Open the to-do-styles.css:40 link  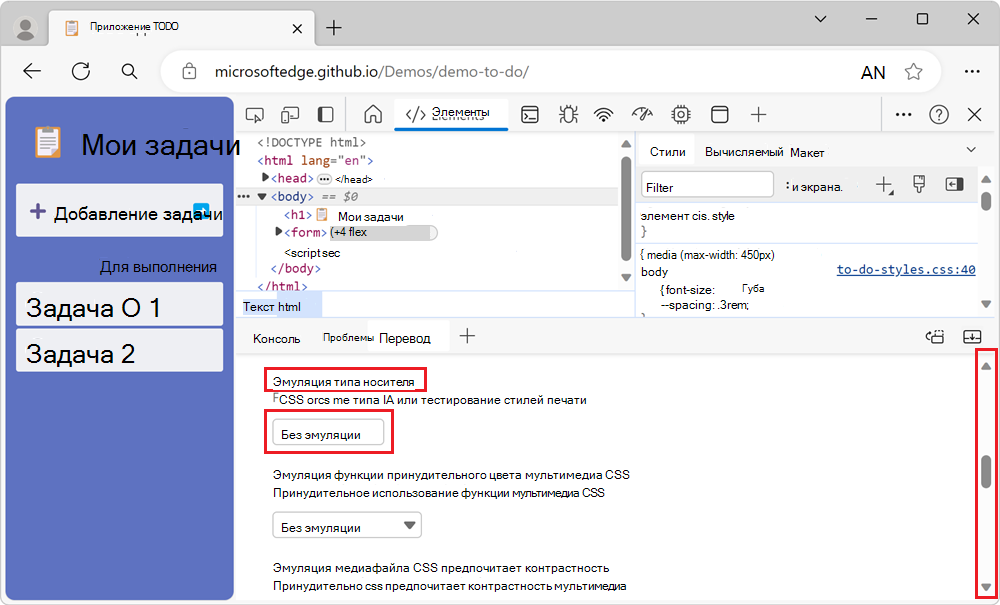point(906,270)
